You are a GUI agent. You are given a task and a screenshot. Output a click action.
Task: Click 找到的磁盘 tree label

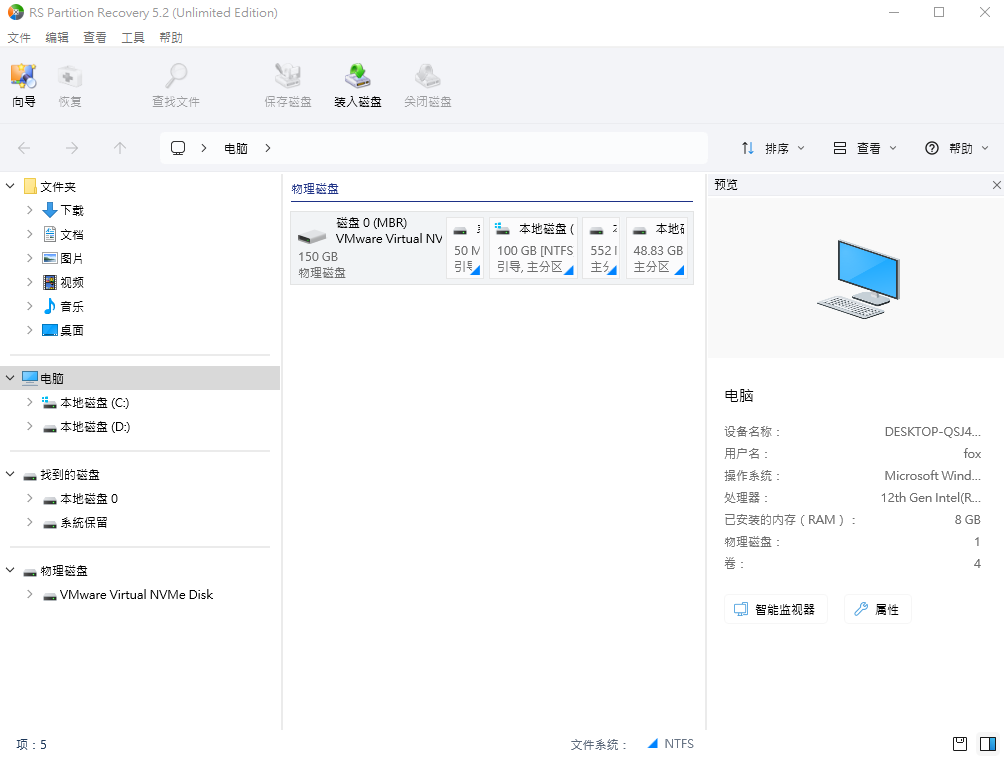pos(70,475)
